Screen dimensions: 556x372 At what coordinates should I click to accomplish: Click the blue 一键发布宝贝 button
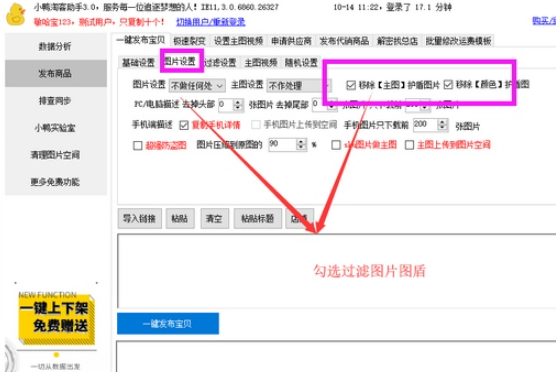pos(168,323)
